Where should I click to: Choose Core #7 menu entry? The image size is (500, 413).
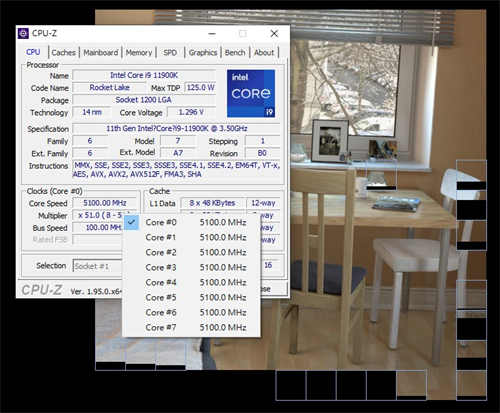[x=191, y=327]
